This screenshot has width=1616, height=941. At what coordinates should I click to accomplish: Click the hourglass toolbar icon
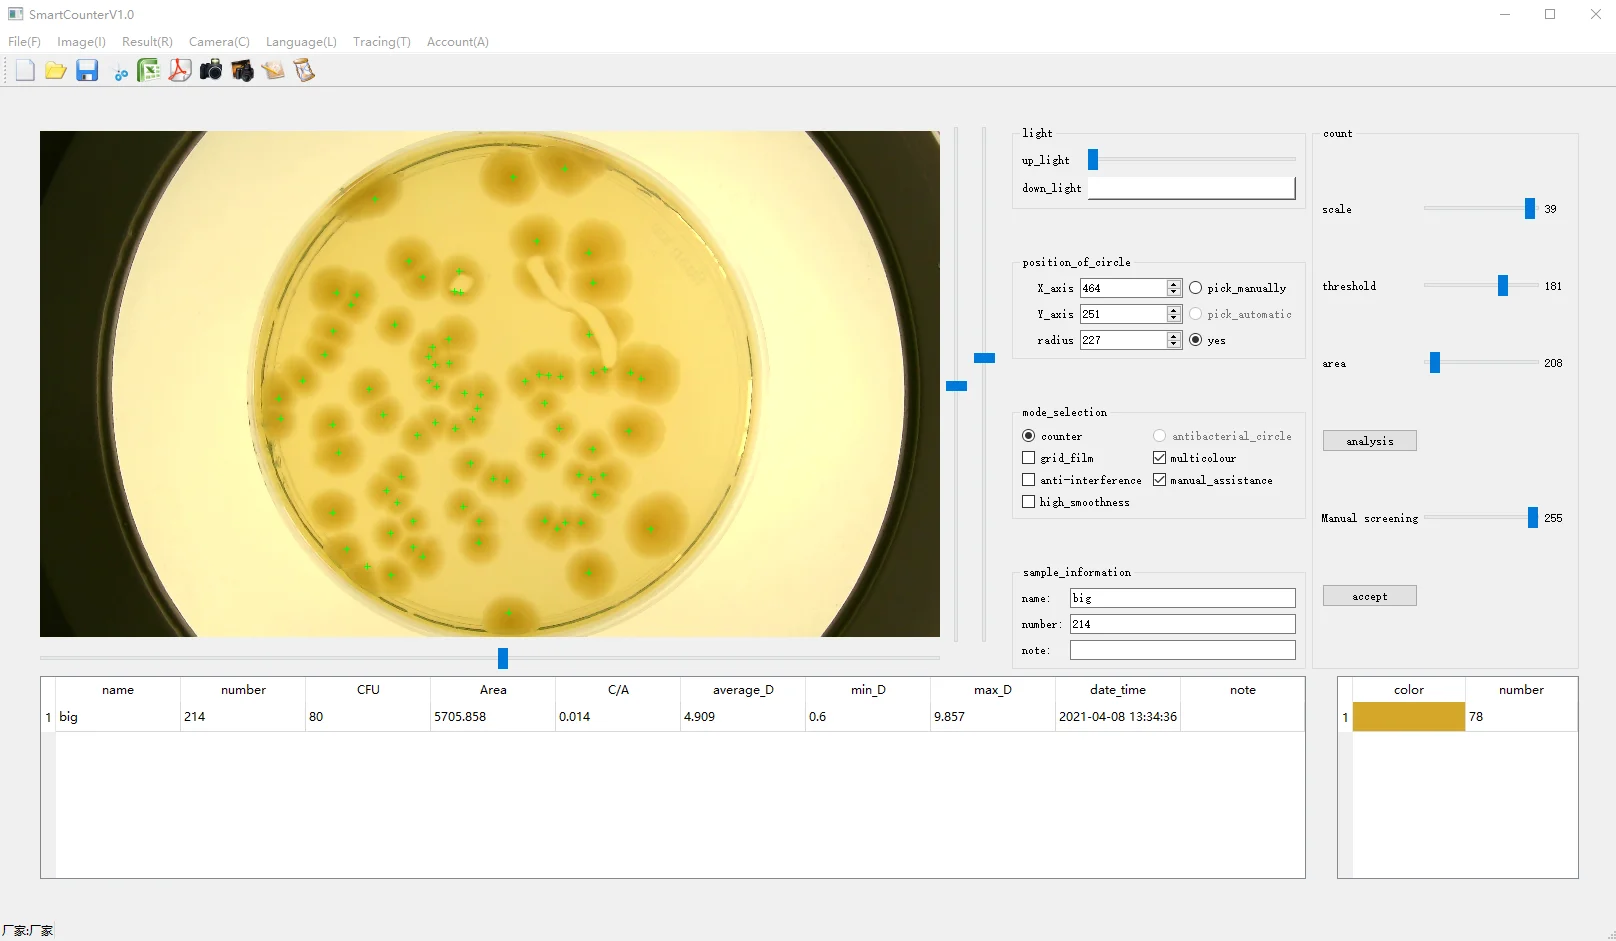(x=304, y=70)
